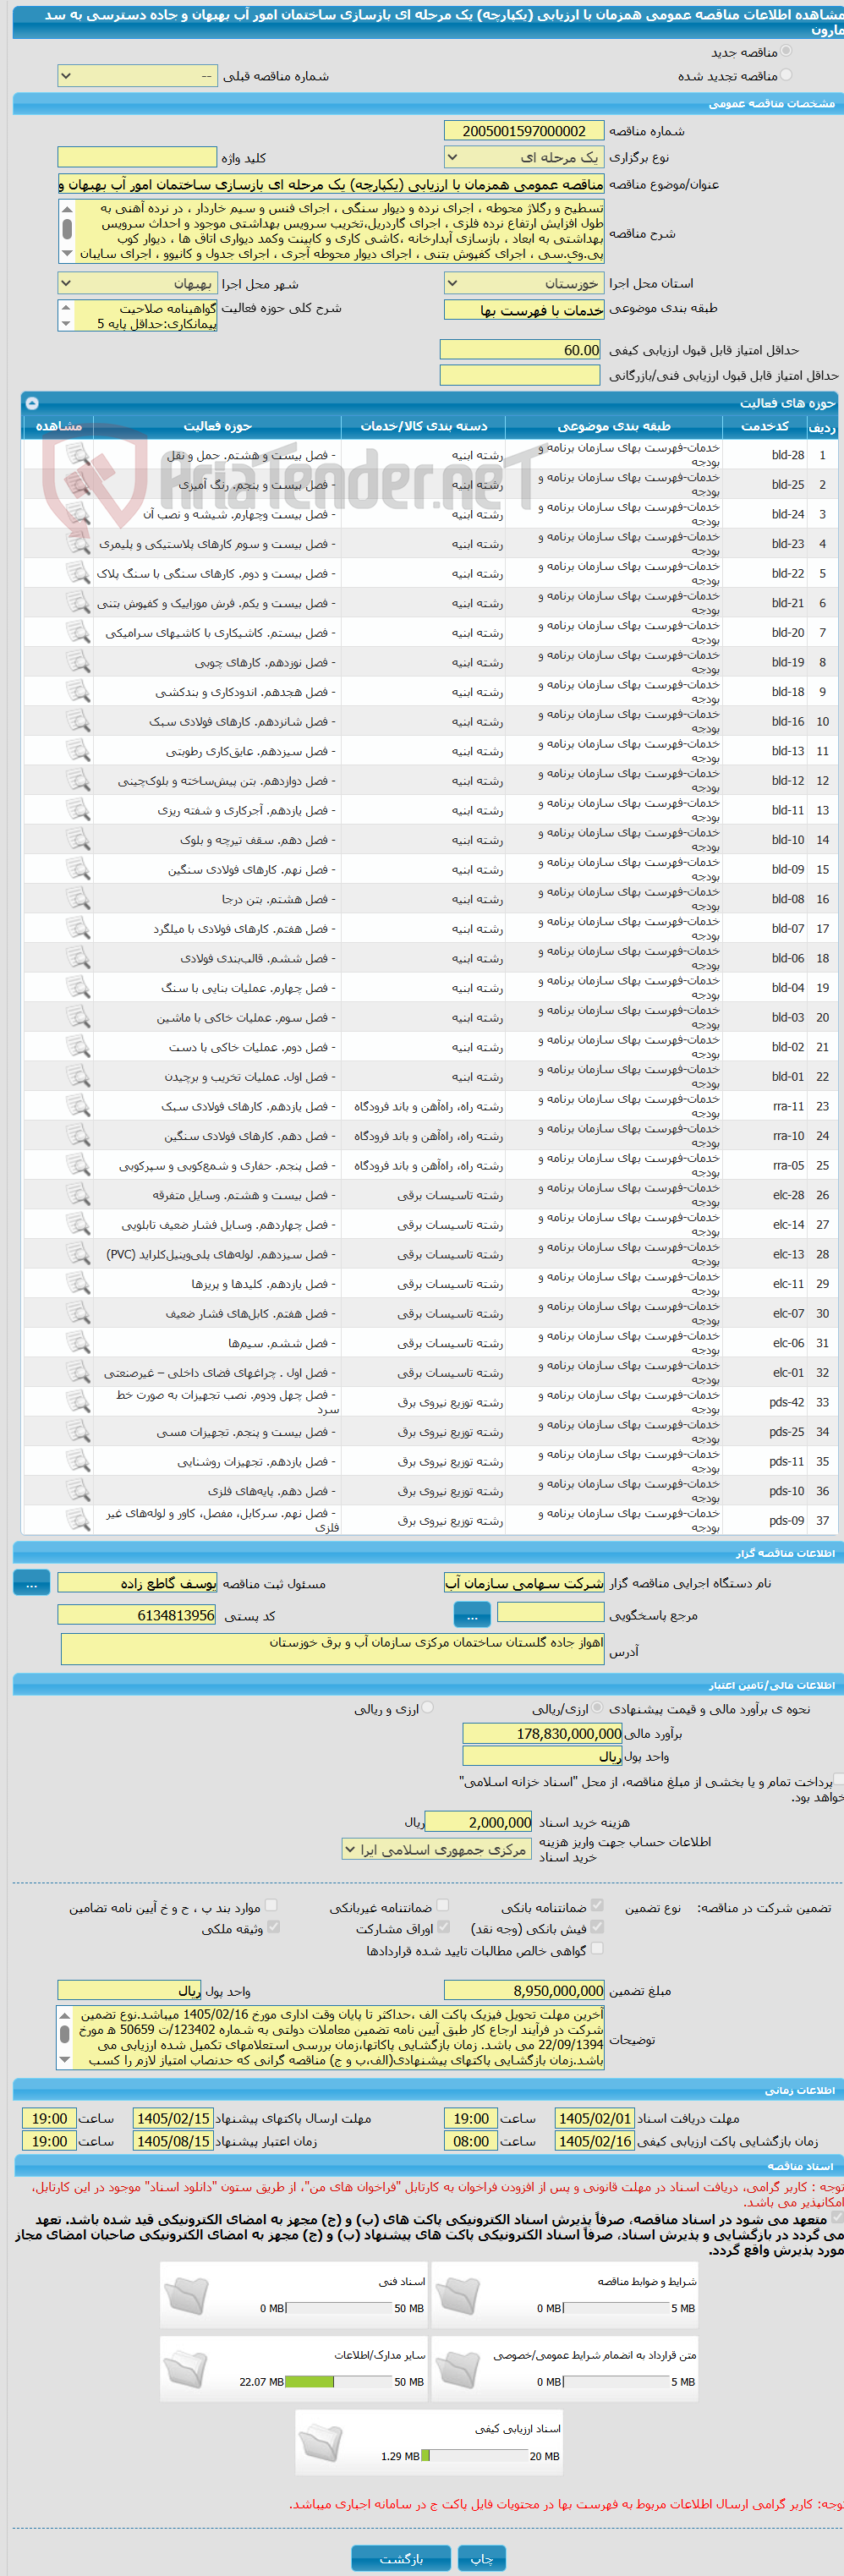Select ارزی و ریالی estimate radio option
This screenshot has width=844, height=2576.
click(x=428, y=1708)
